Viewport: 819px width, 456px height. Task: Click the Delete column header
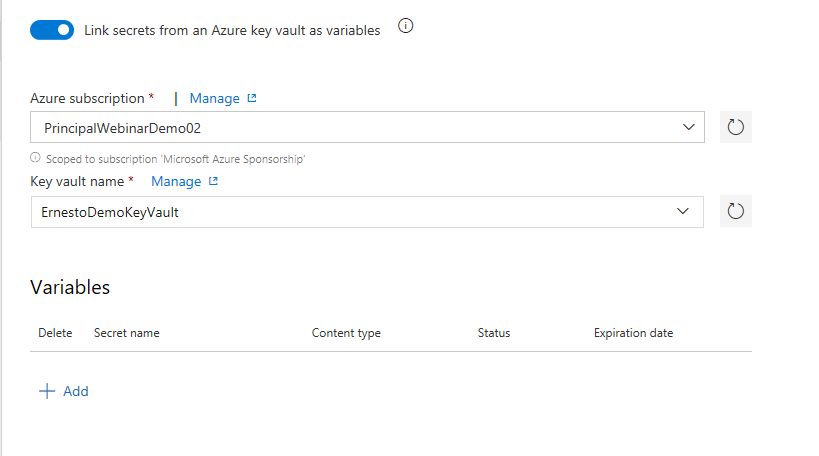(x=55, y=333)
